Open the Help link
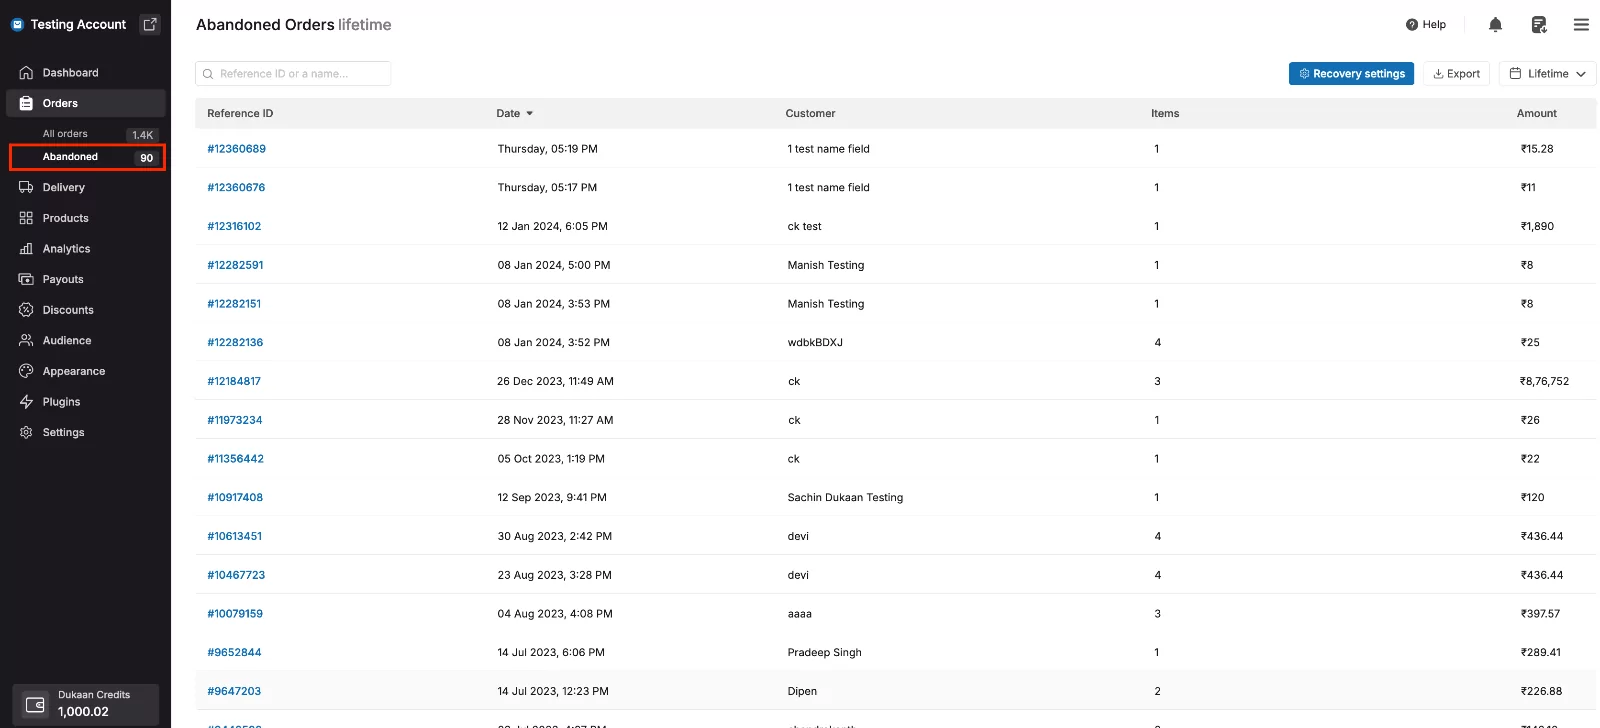The width and height of the screenshot is (1600, 728). coord(1426,25)
